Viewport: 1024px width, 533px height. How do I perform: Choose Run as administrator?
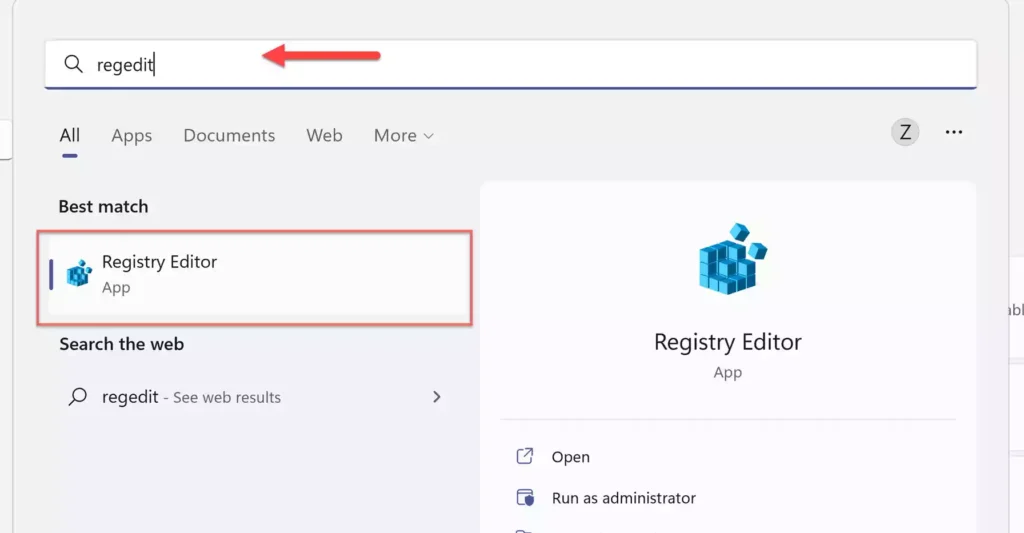[624, 498]
